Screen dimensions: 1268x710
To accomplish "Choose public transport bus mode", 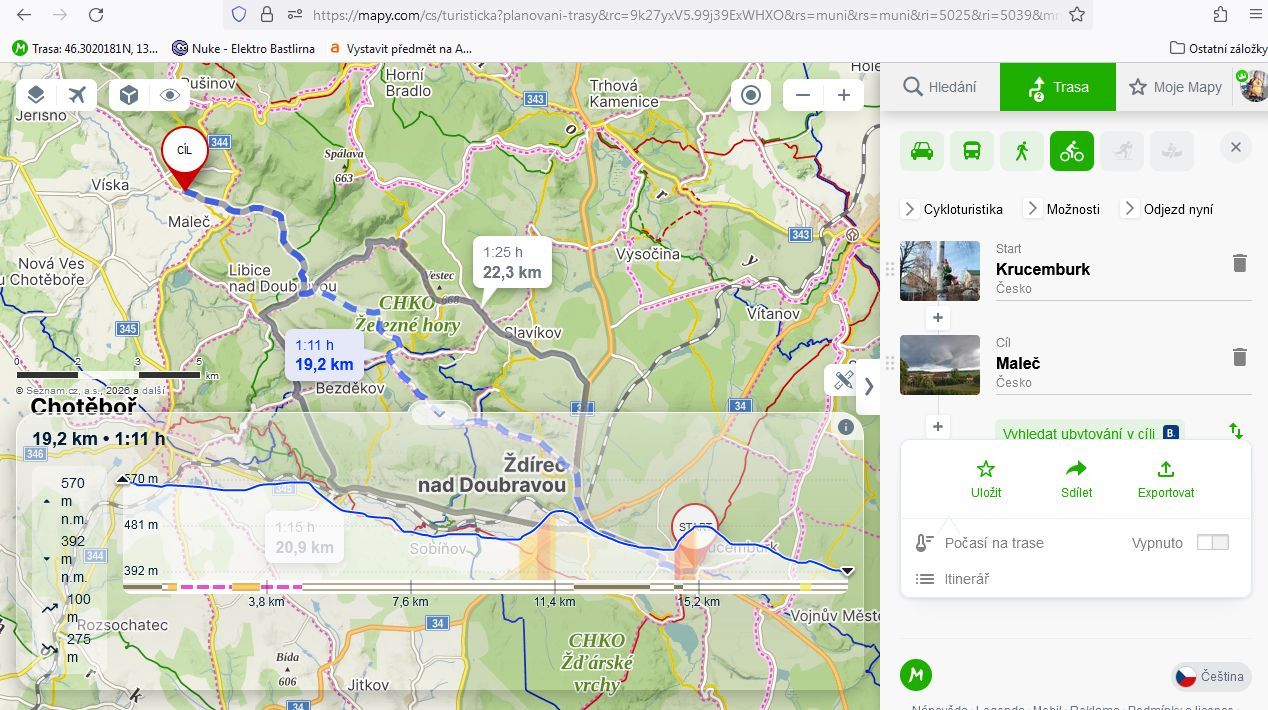I will [972, 151].
